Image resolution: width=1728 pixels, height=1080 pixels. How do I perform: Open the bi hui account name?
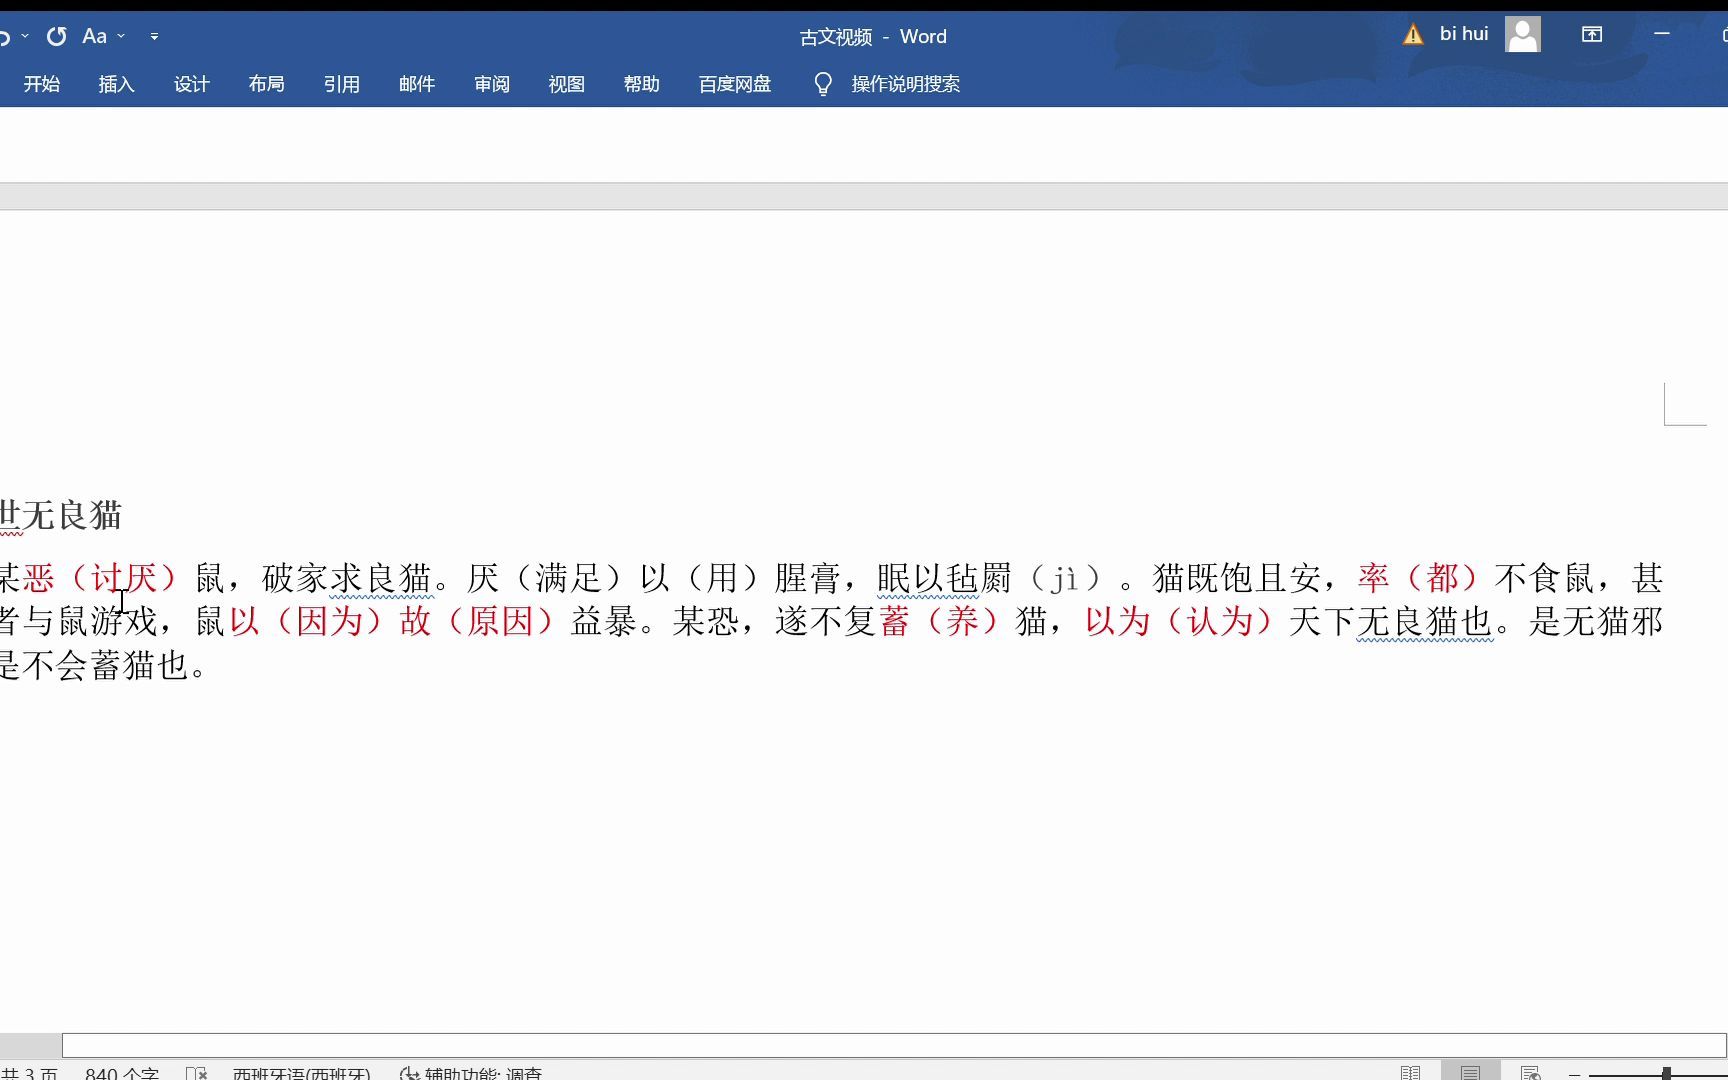pos(1464,34)
